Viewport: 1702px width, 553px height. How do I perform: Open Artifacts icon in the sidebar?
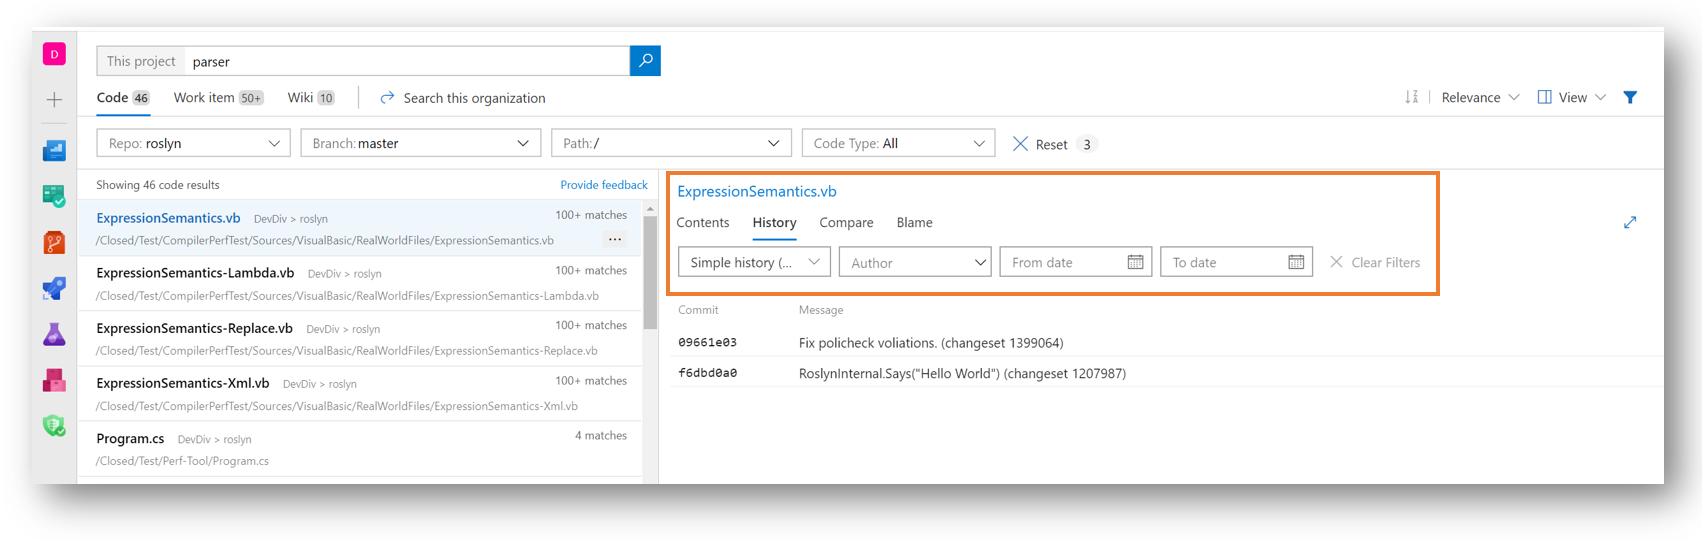point(54,380)
